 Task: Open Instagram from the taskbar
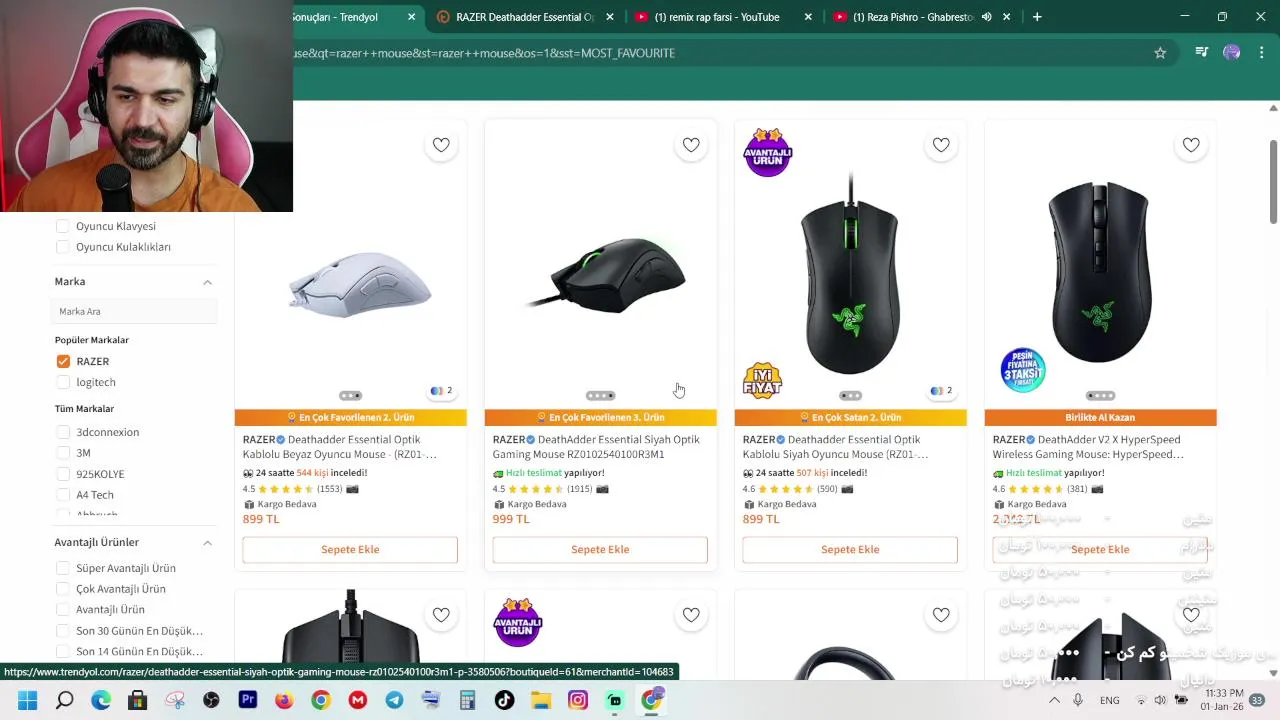coord(578,700)
